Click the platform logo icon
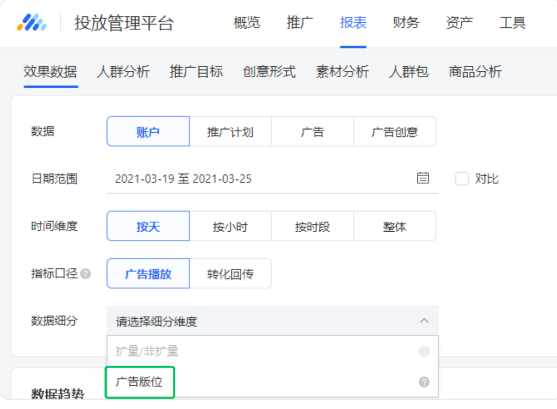Screen dimensions: 557x409 pyautogui.click(x=32, y=22)
